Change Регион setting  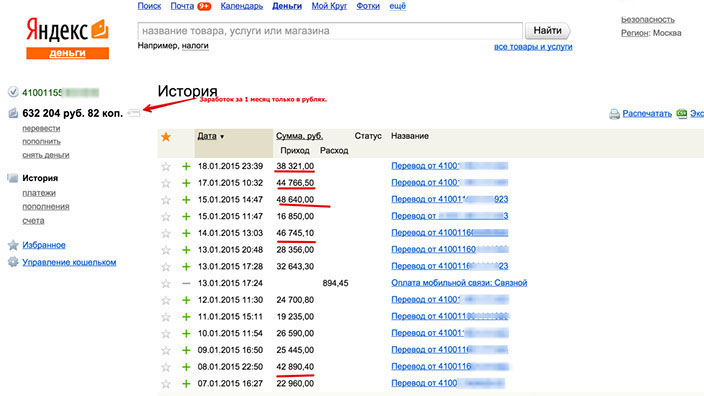click(634, 33)
